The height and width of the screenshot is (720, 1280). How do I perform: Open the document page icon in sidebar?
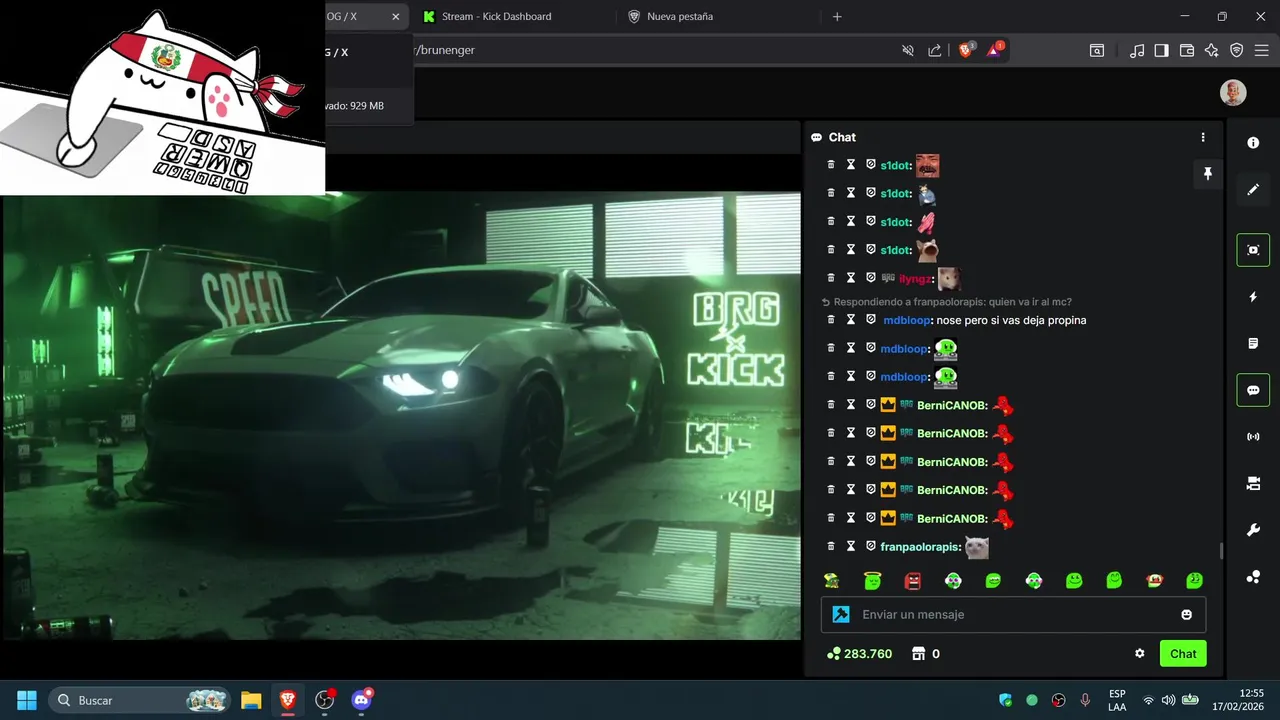(1253, 343)
